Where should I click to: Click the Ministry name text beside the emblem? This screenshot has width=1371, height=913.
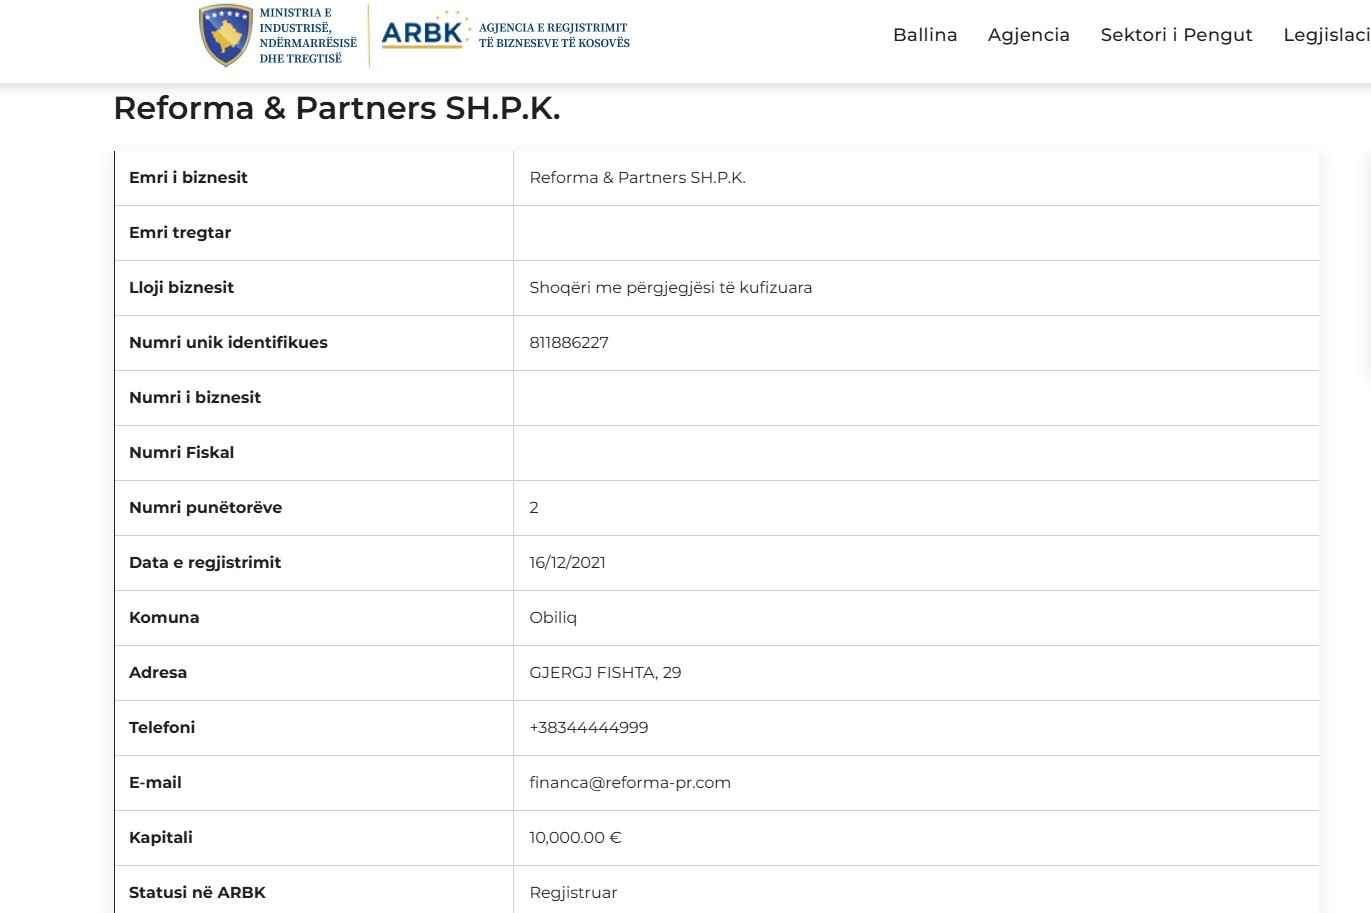click(306, 36)
